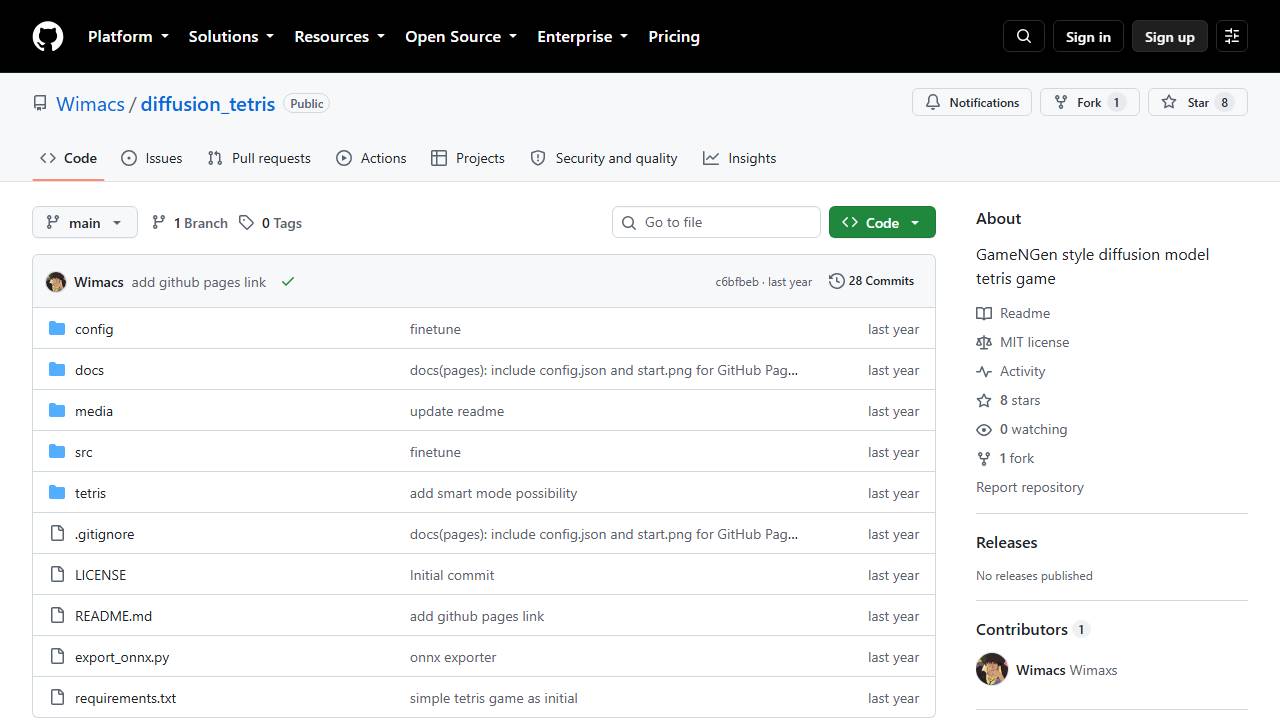Click the config folder icon
This screenshot has width=1280, height=720.
(57, 329)
